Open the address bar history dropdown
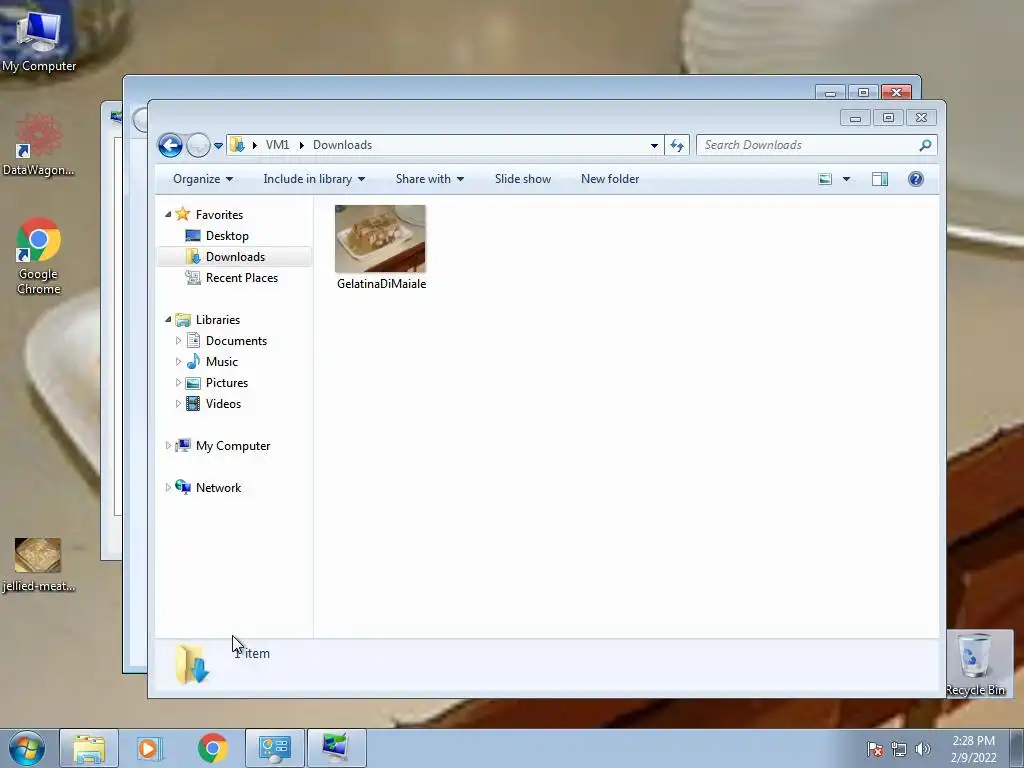1024x768 pixels. click(x=654, y=146)
